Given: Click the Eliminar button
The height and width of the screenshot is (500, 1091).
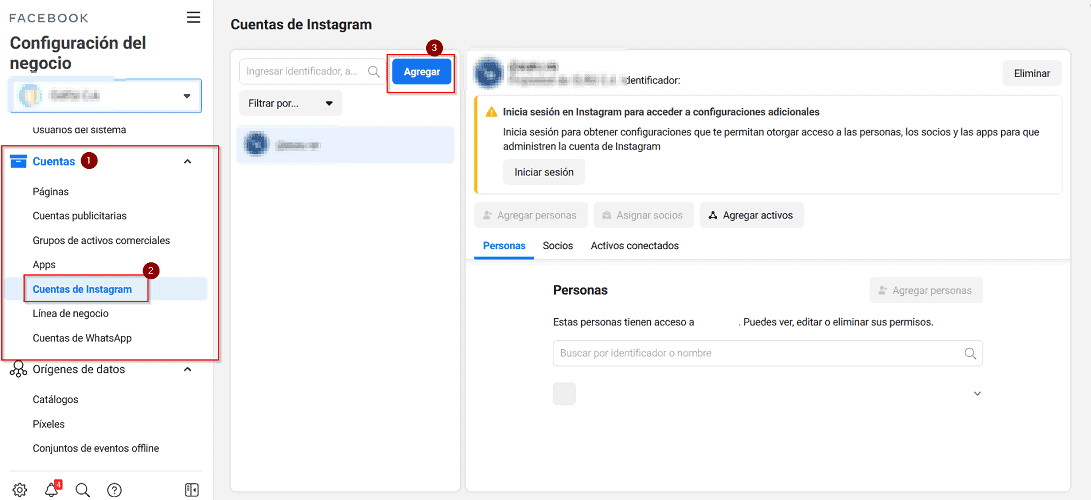Looking at the screenshot, I should [x=1032, y=73].
